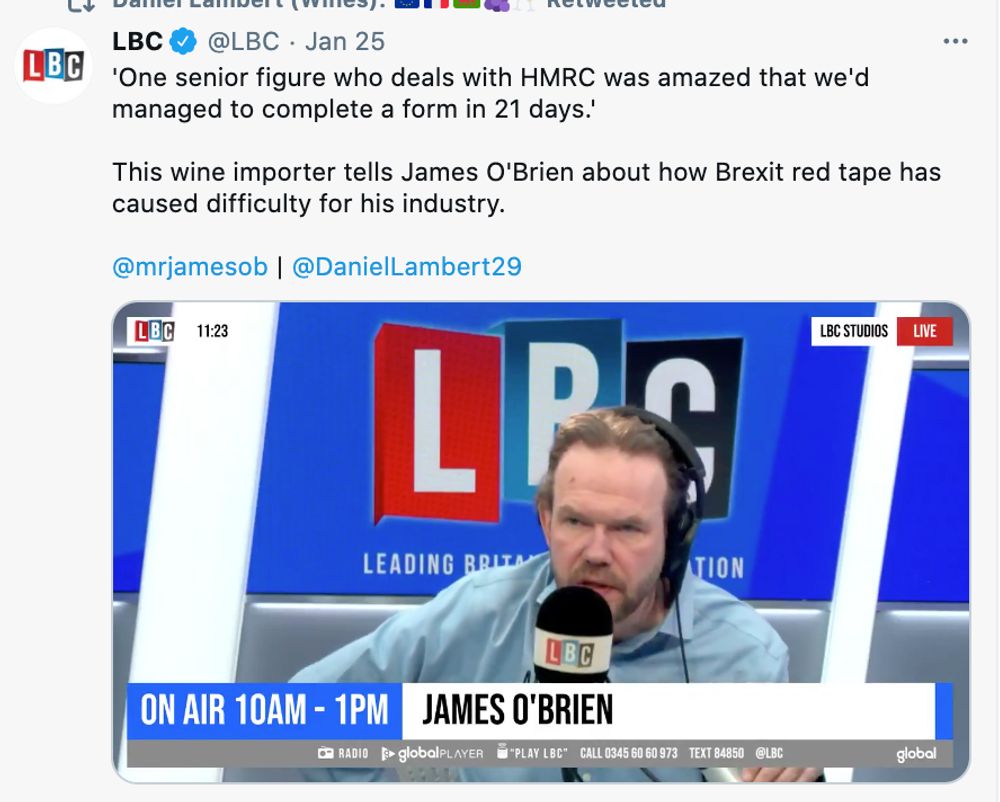Open the @mrjamesob mention link
This screenshot has width=1000, height=802.
pos(190,266)
